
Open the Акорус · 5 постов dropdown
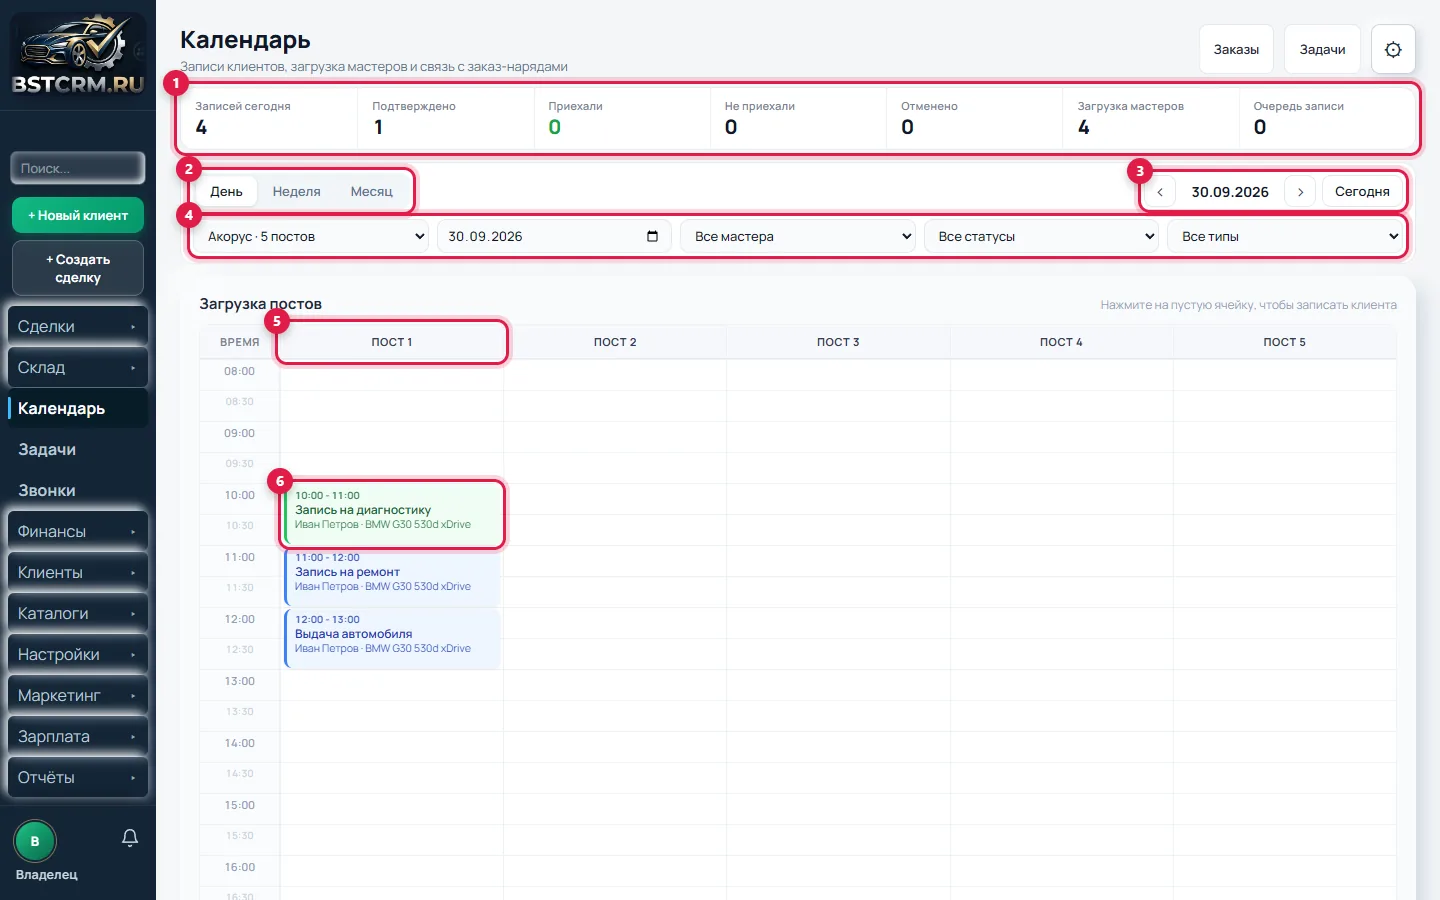311,237
